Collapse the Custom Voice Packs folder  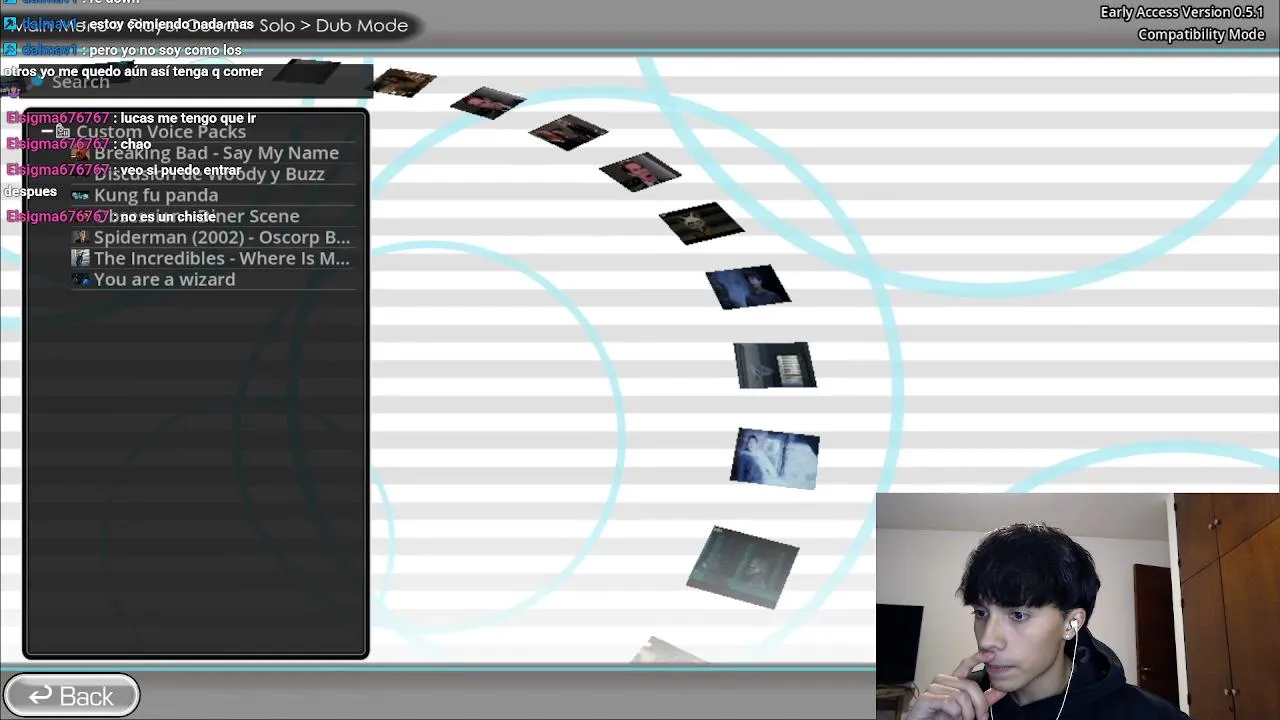(x=47, y=132)
